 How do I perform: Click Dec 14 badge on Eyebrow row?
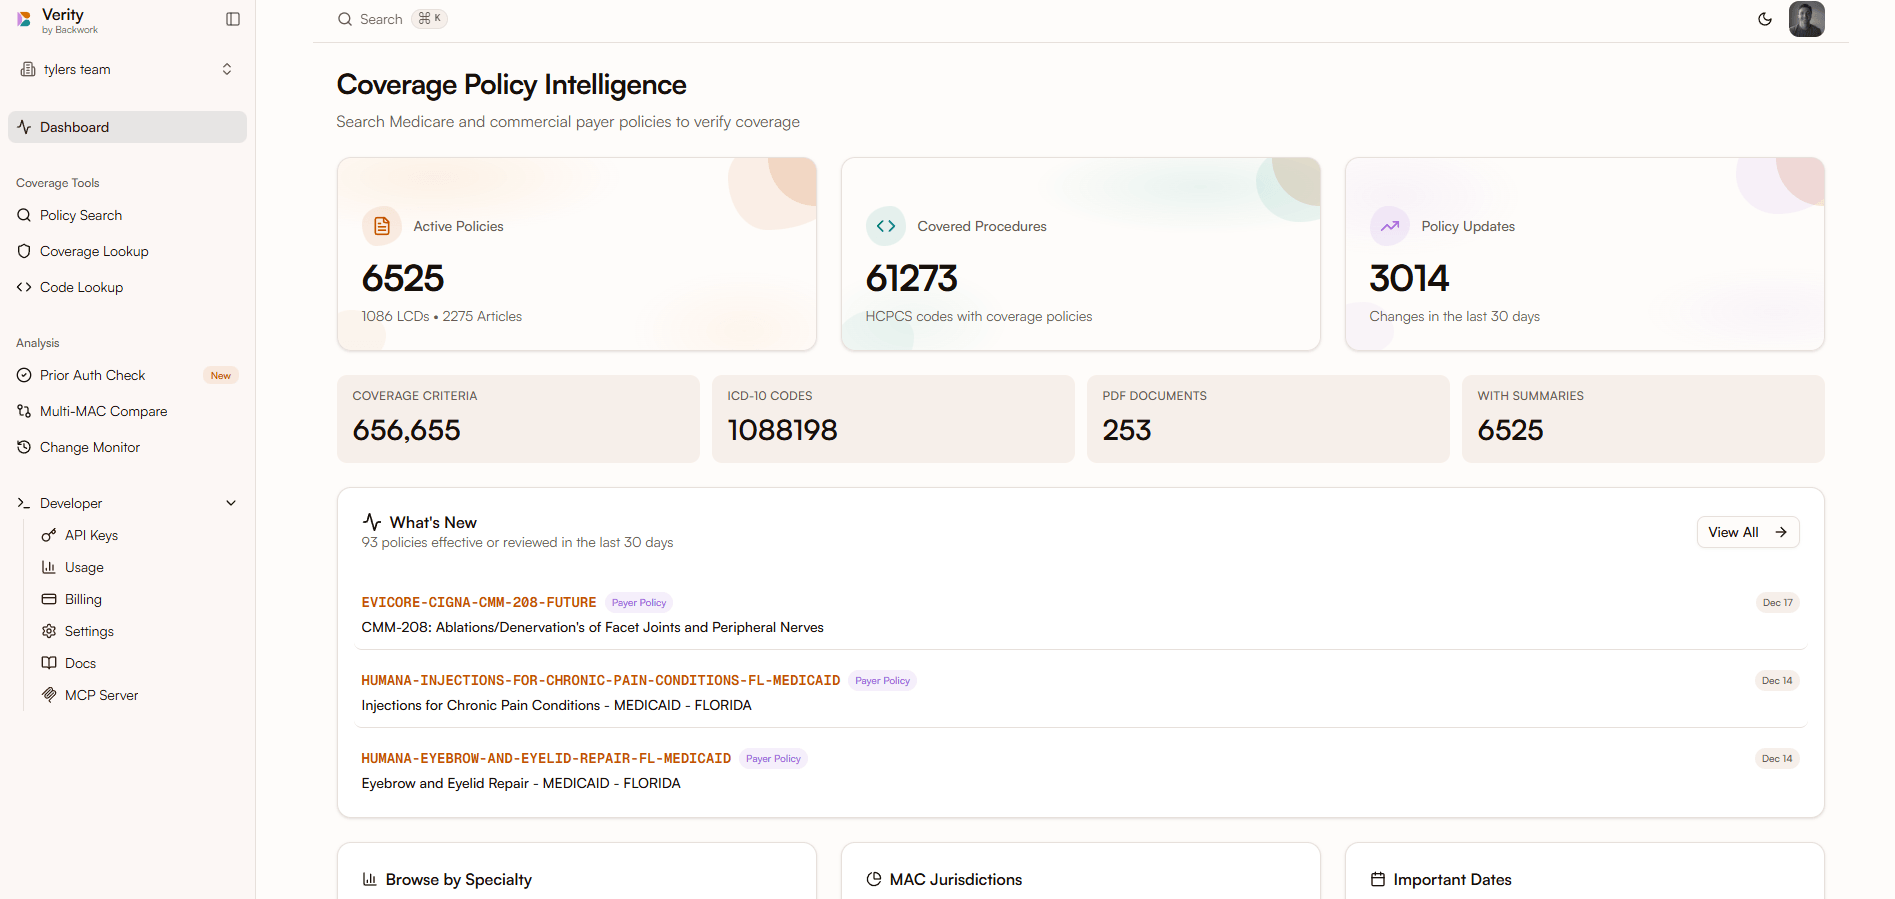click(1778, 758)
